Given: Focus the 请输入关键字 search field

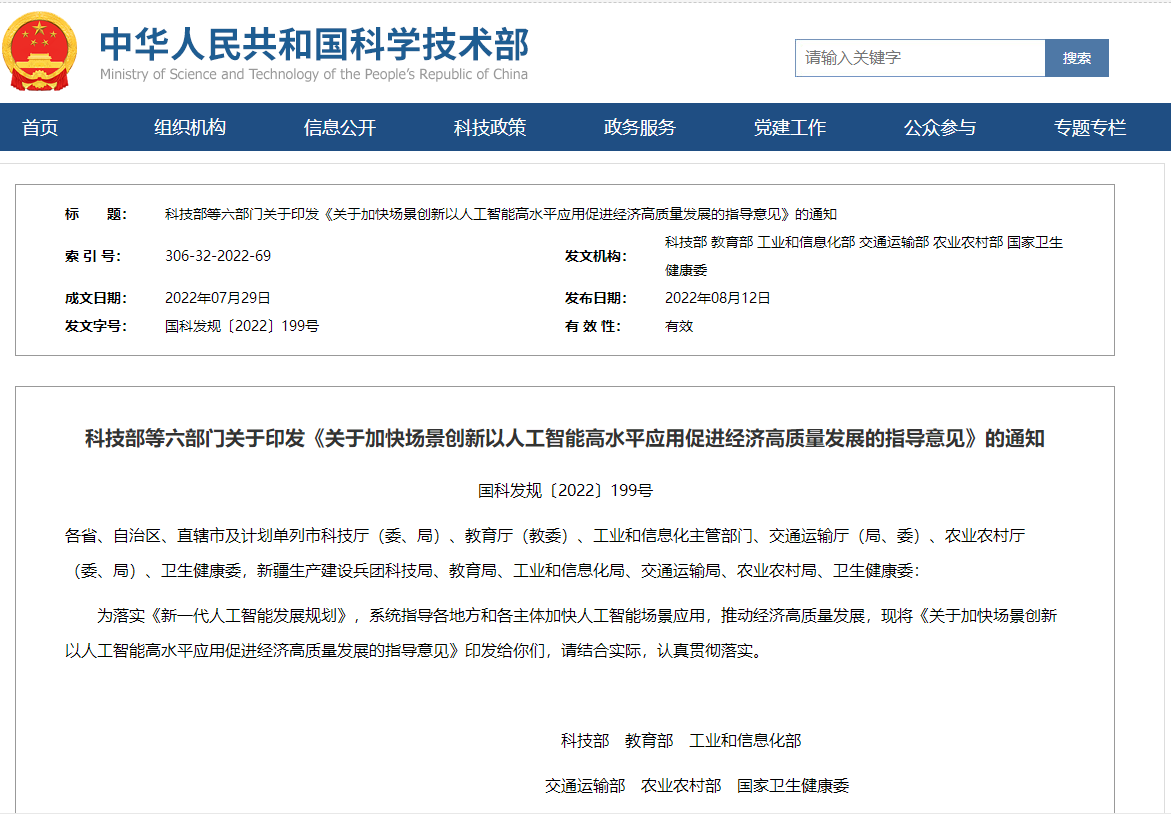Looking at the screenshot, I should (x=920, y=57).
